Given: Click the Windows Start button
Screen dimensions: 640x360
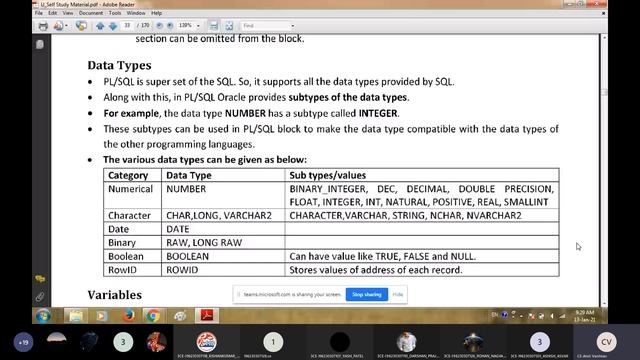Looking at the screenshot, I should (43, 316).
